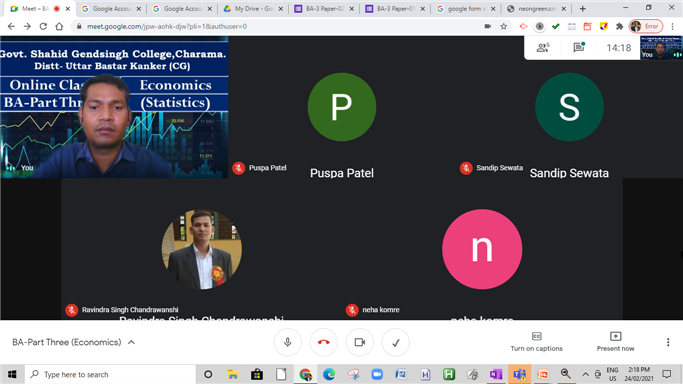Open Microsoft Store from taskbar
This screenshot has height=384, width=683.
(257, 374)
